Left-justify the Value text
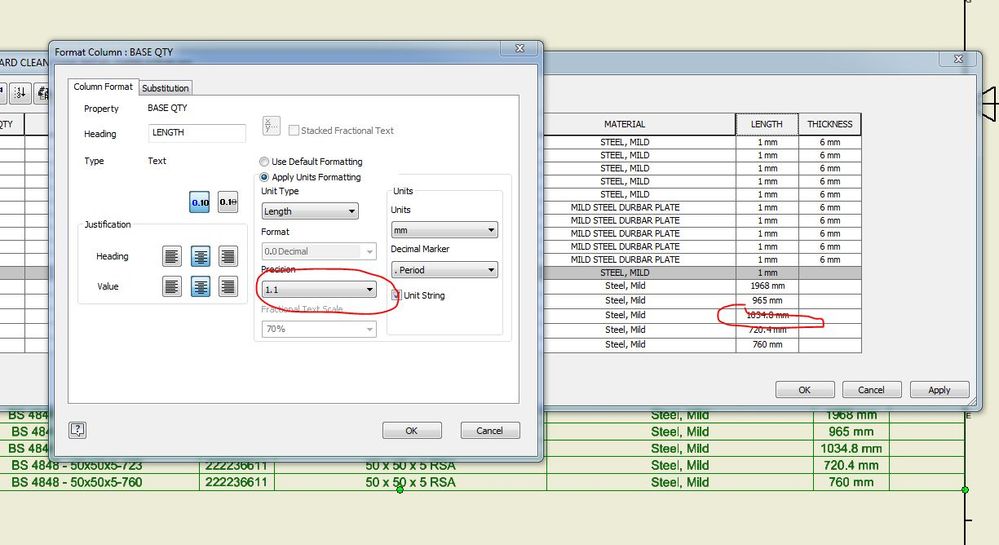 171,286
